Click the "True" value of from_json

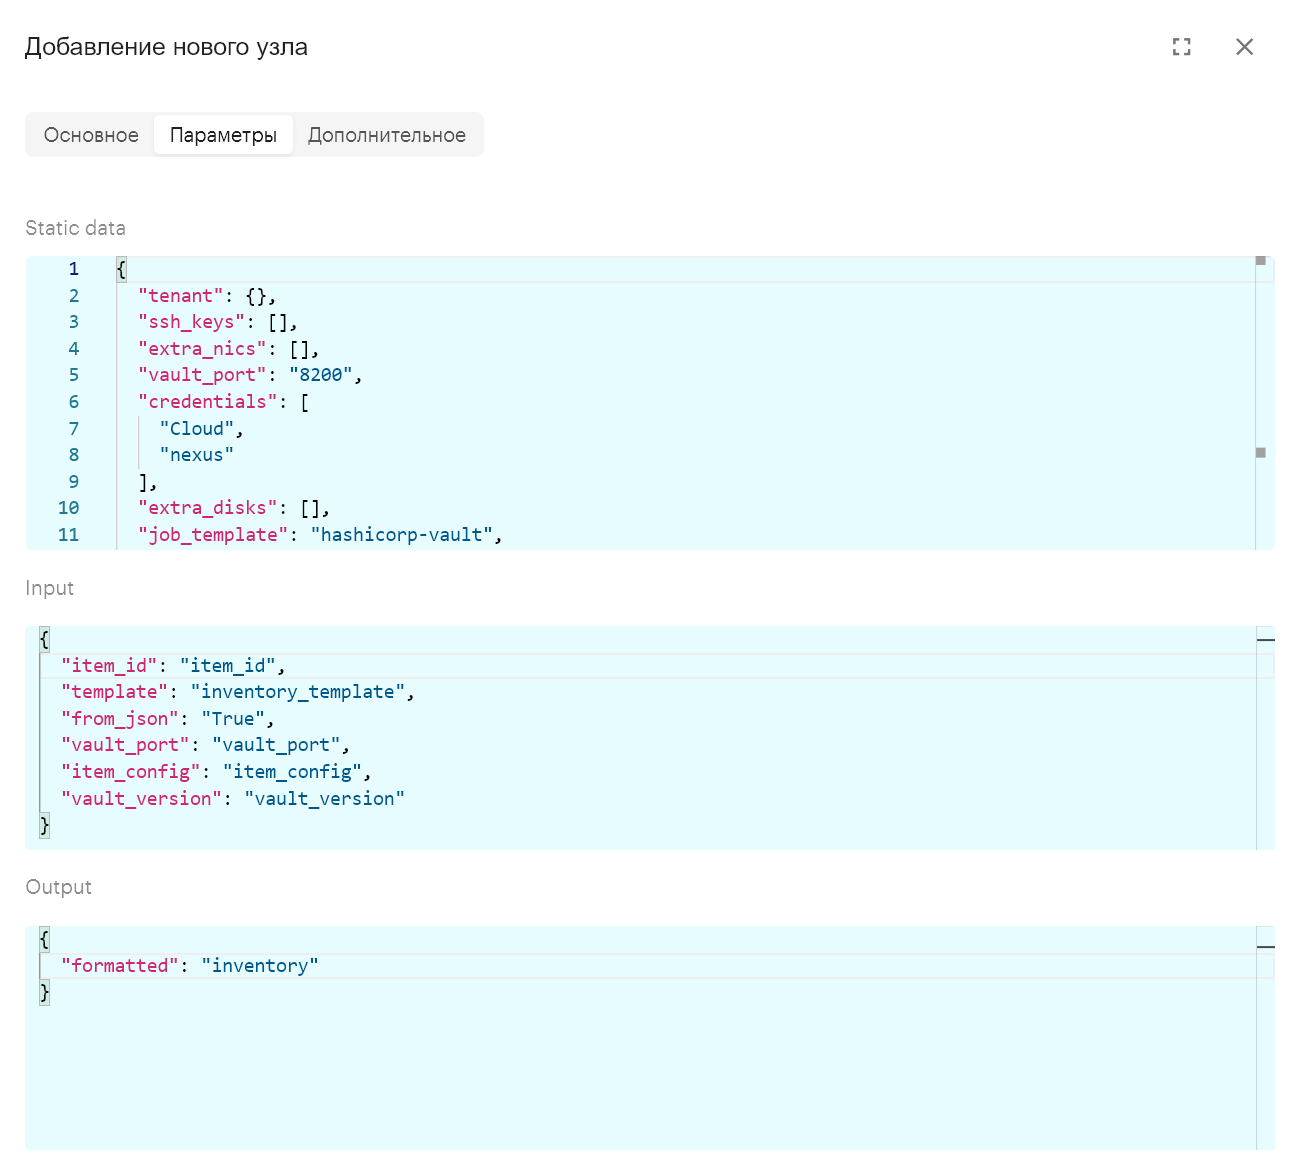[233, 719]
